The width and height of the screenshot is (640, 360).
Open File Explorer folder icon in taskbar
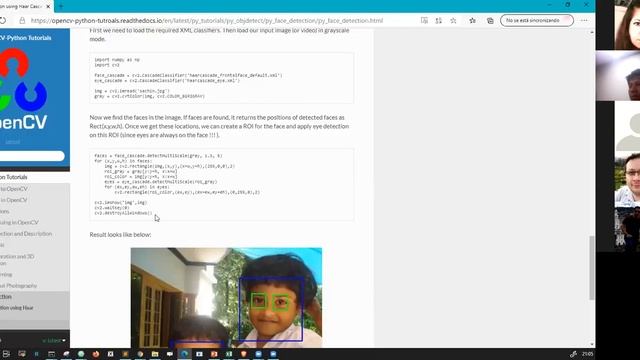tap(155, 354)
